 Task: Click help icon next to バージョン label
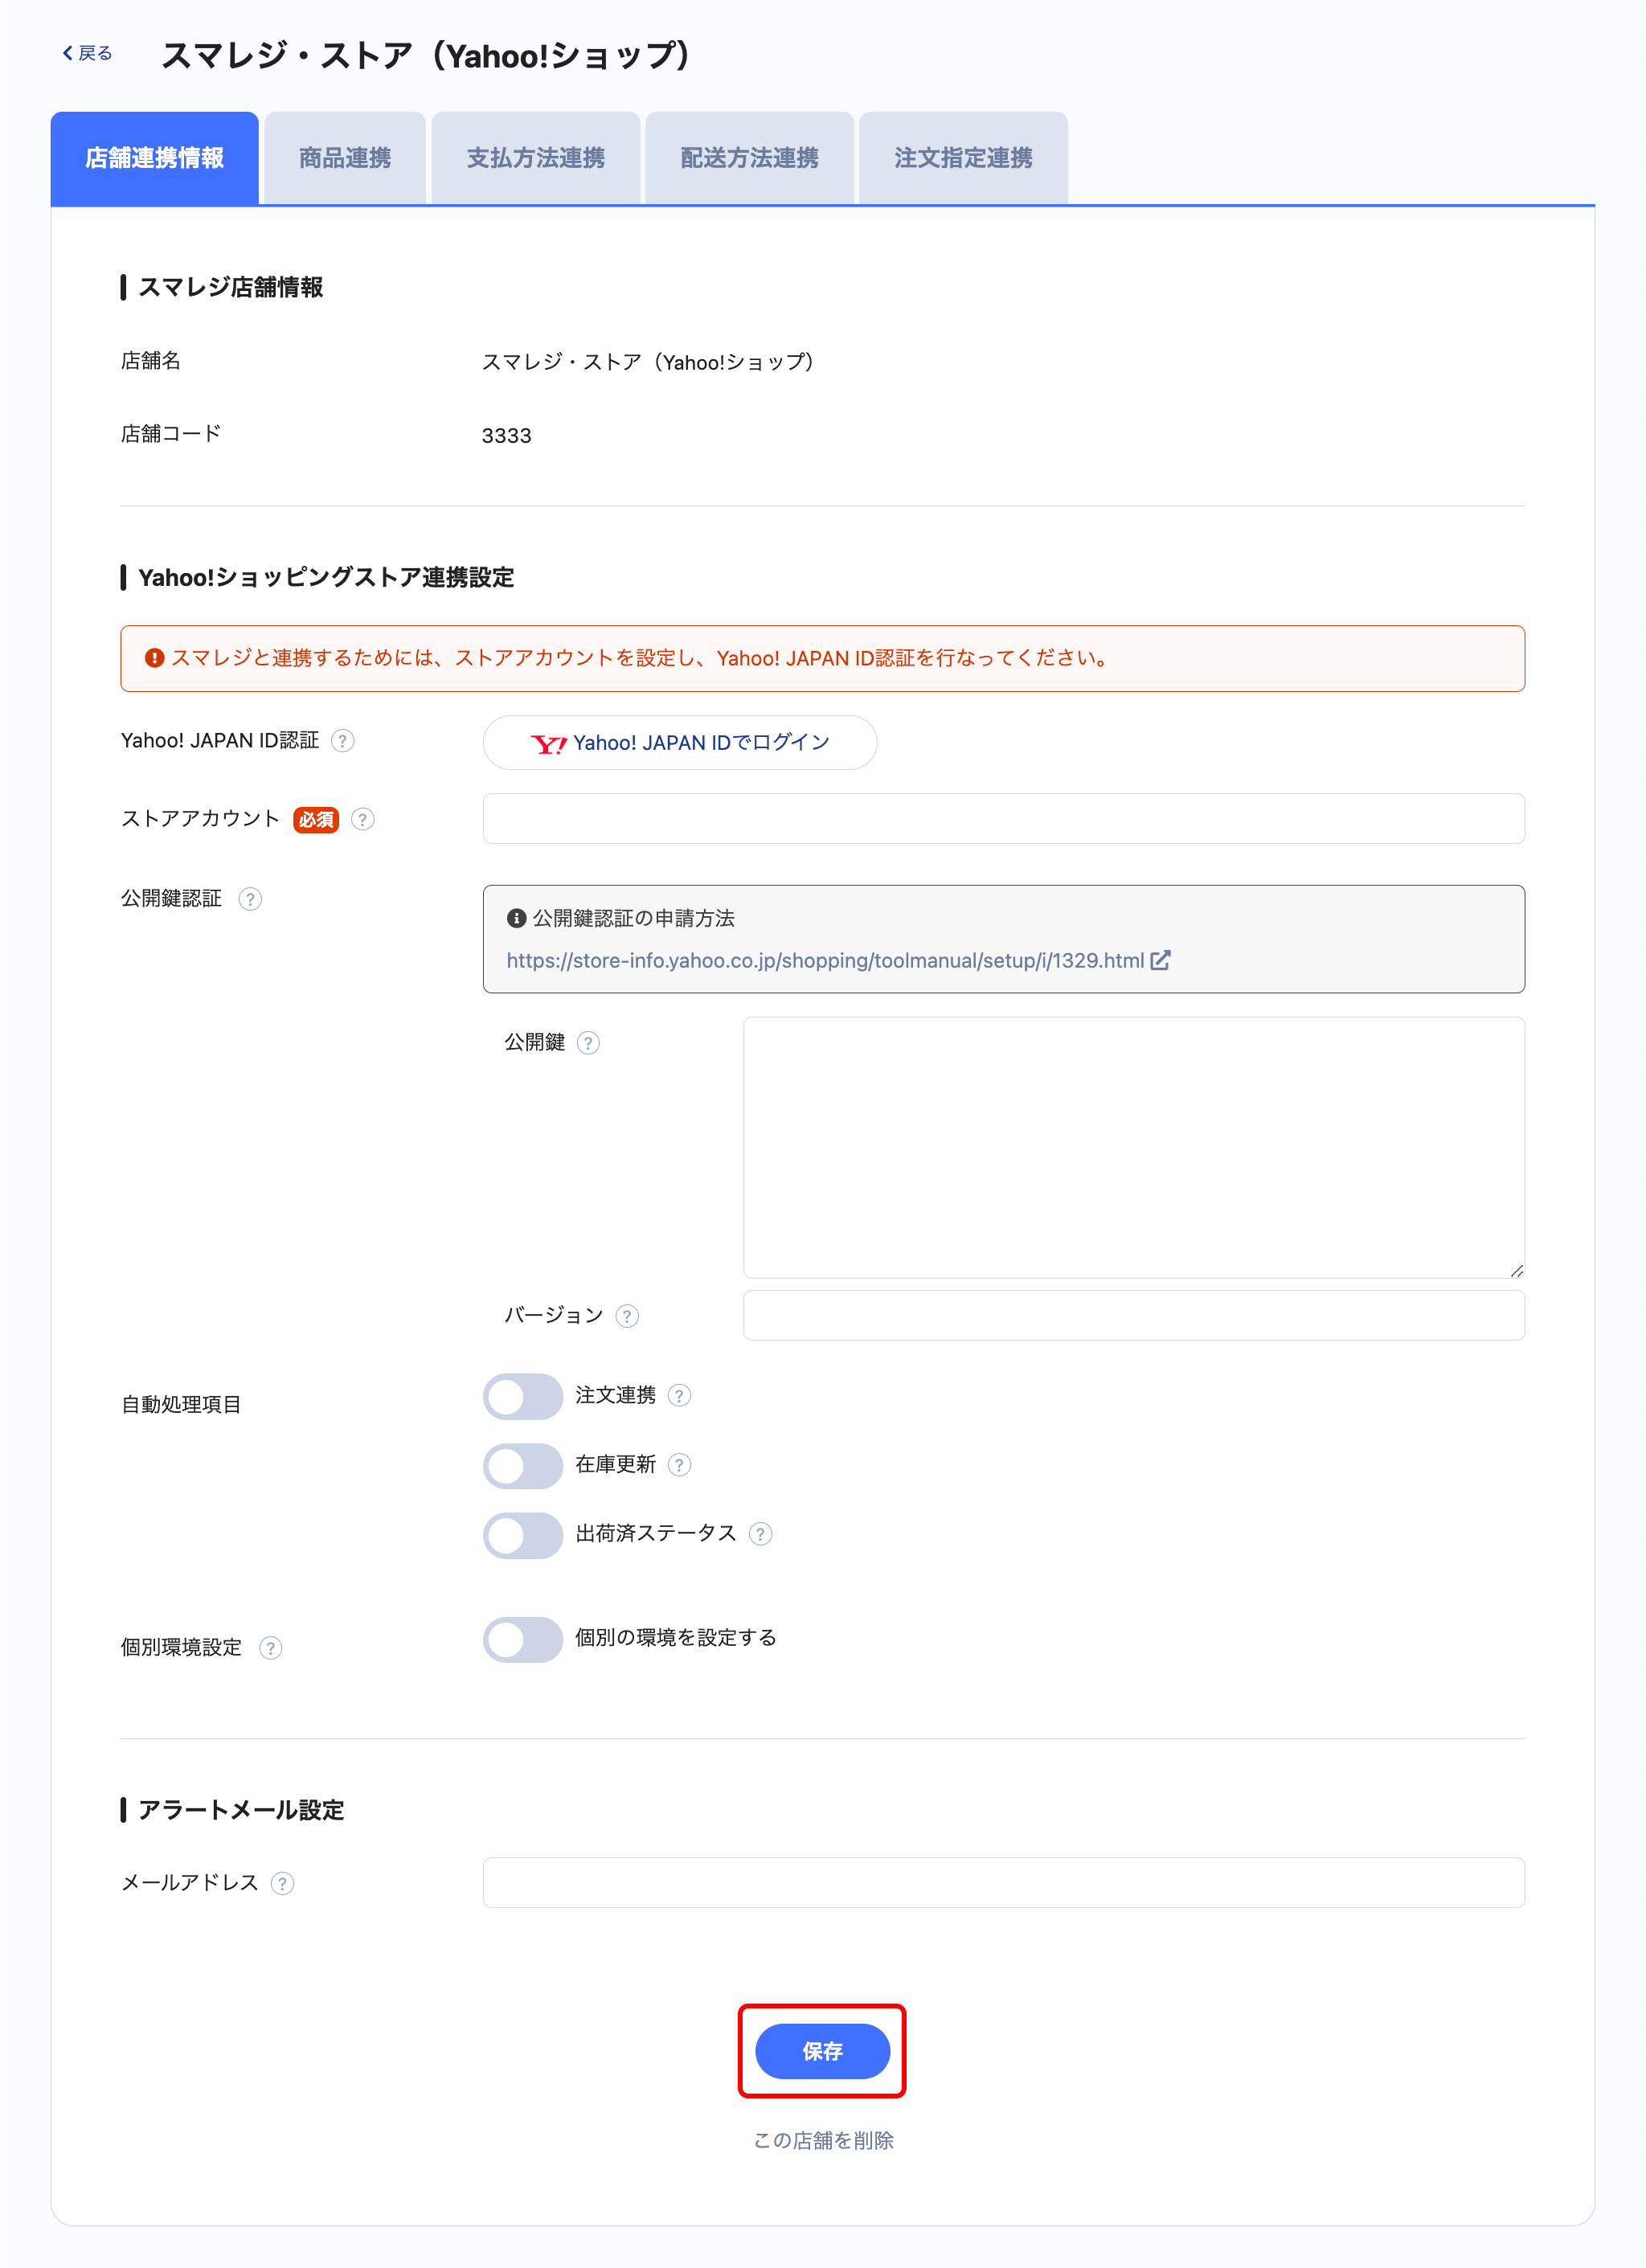[x=627, y=1316]
